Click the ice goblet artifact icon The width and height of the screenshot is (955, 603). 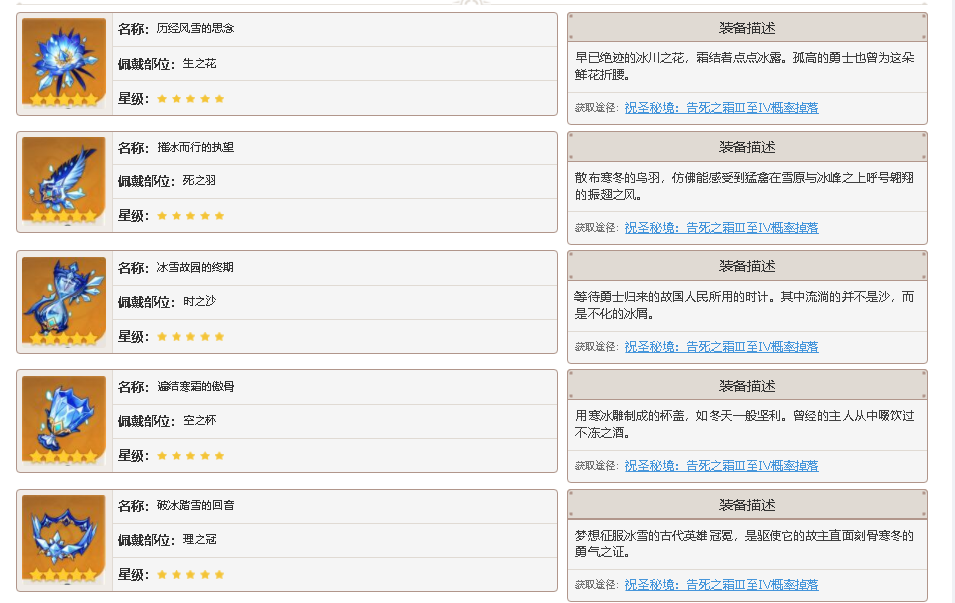click(x=64, y=420)
